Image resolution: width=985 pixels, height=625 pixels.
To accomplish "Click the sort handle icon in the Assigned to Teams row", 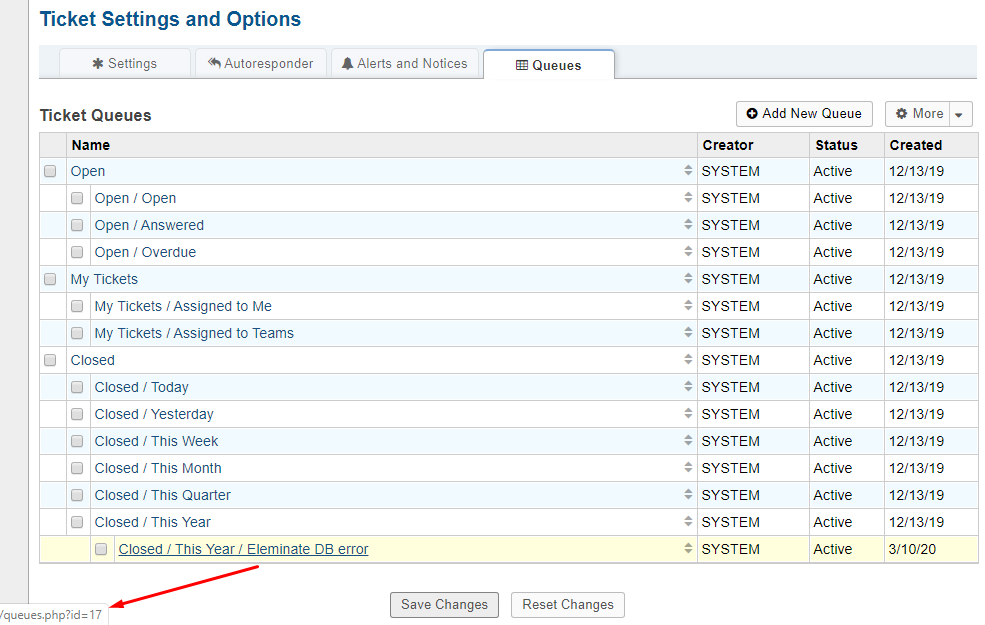I will (688, 332).
